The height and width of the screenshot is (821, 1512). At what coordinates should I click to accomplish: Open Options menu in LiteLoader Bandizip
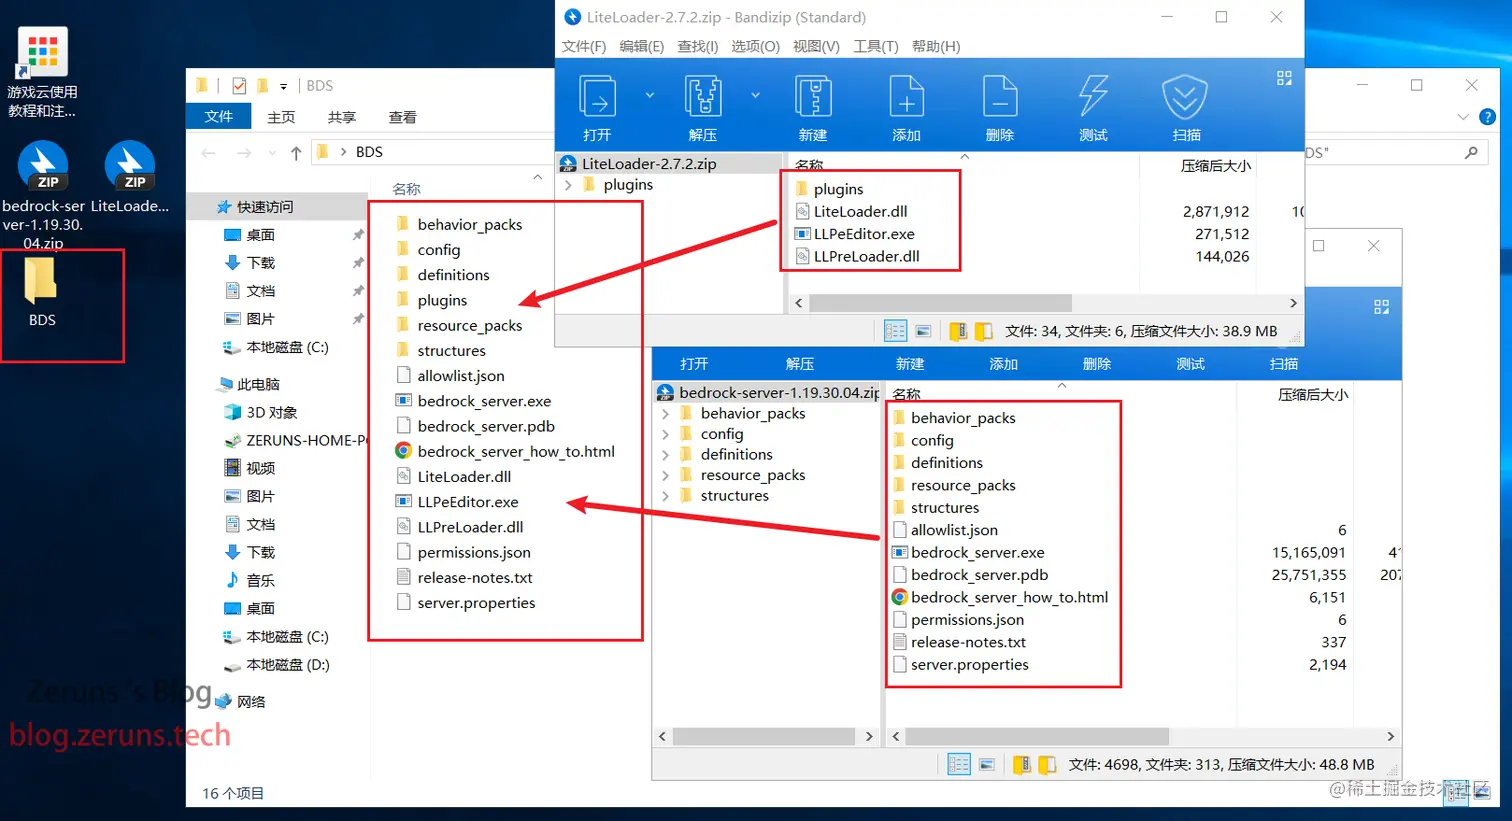(x=756, y=46)
